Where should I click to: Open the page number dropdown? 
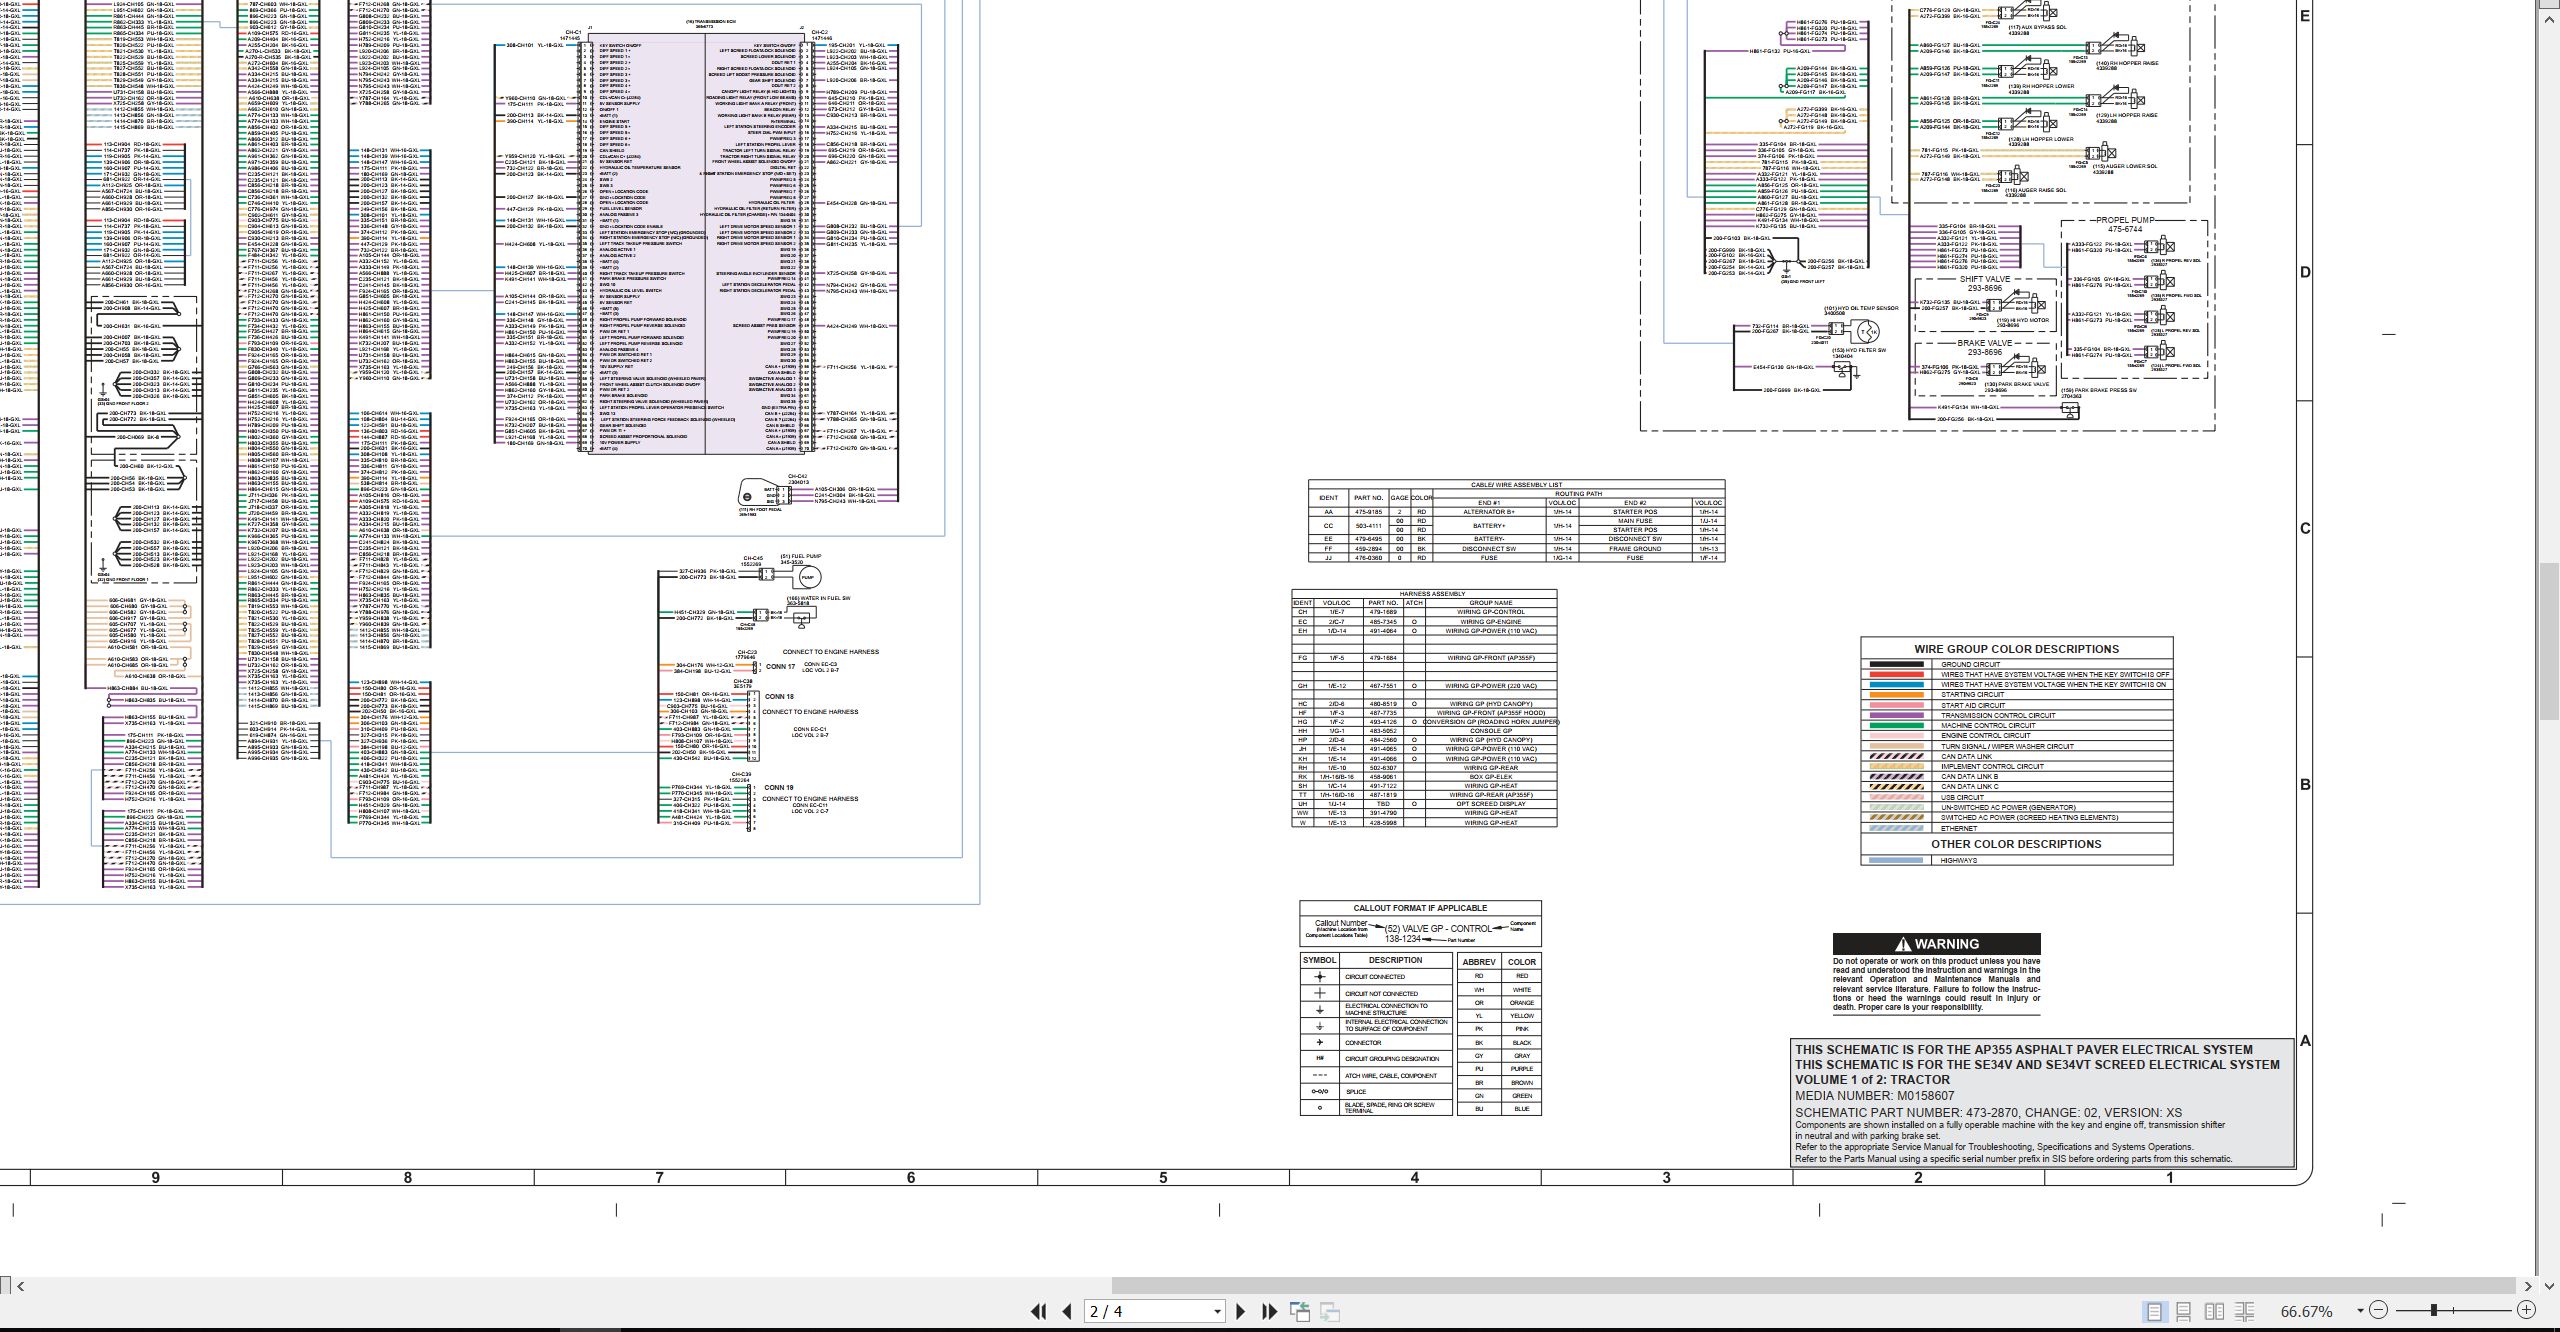[1217, 1311]
